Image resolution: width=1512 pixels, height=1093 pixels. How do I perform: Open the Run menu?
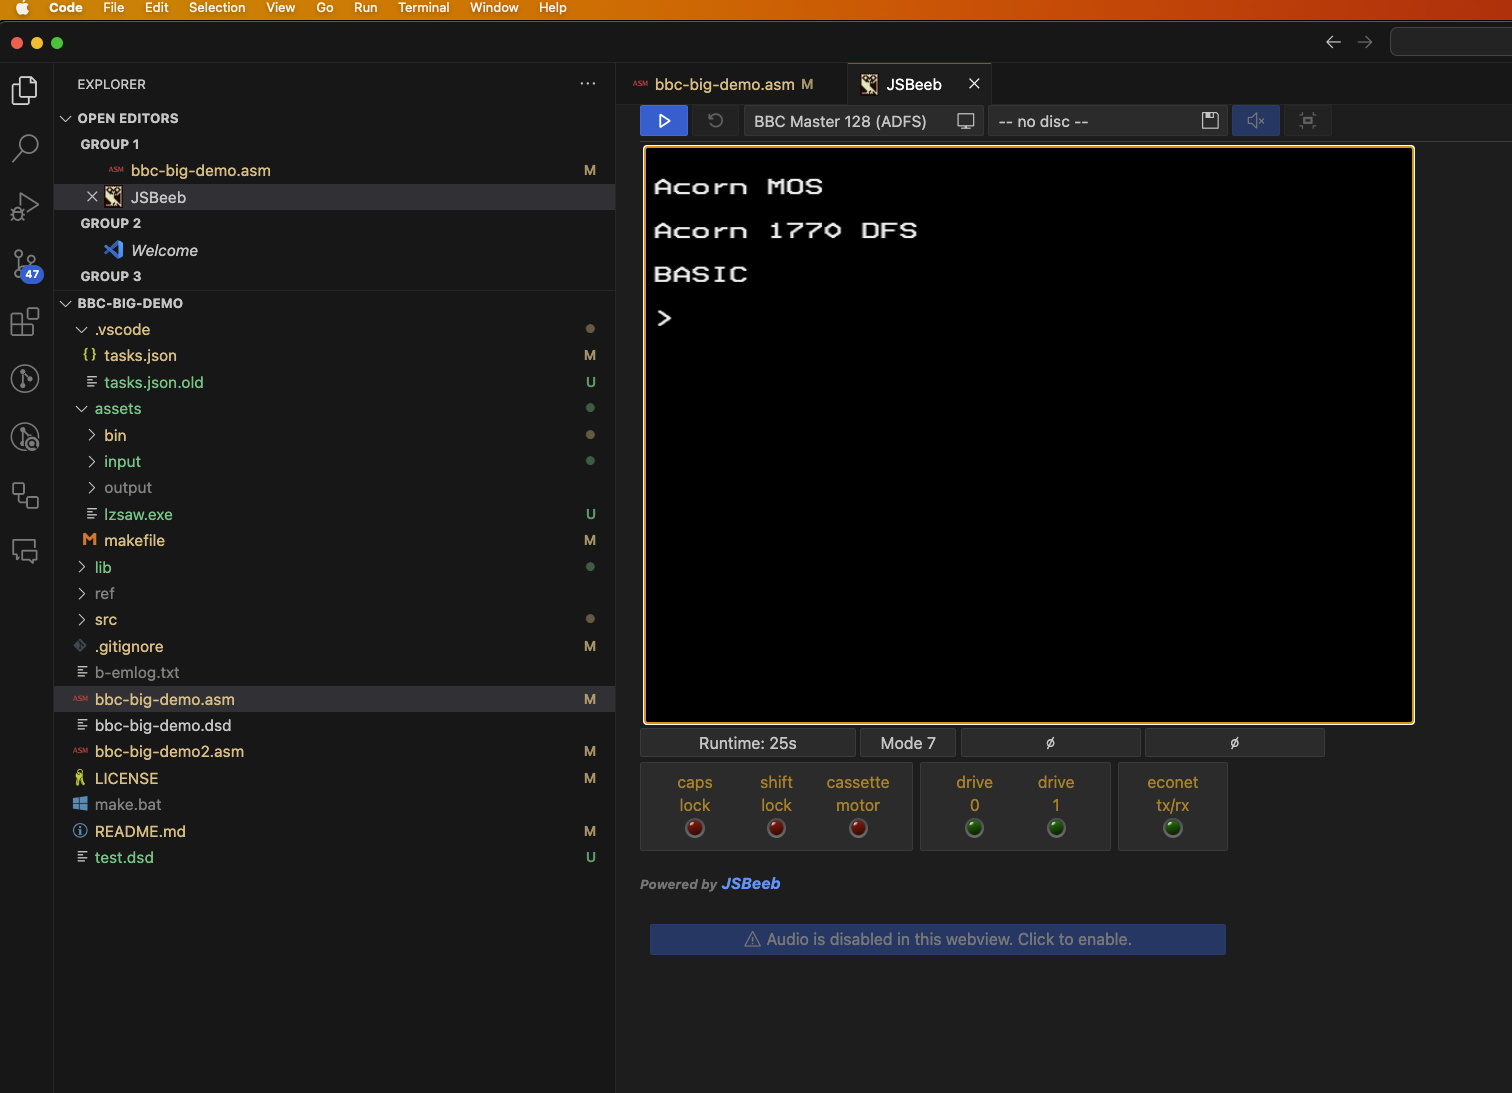(x=366, y=8)
